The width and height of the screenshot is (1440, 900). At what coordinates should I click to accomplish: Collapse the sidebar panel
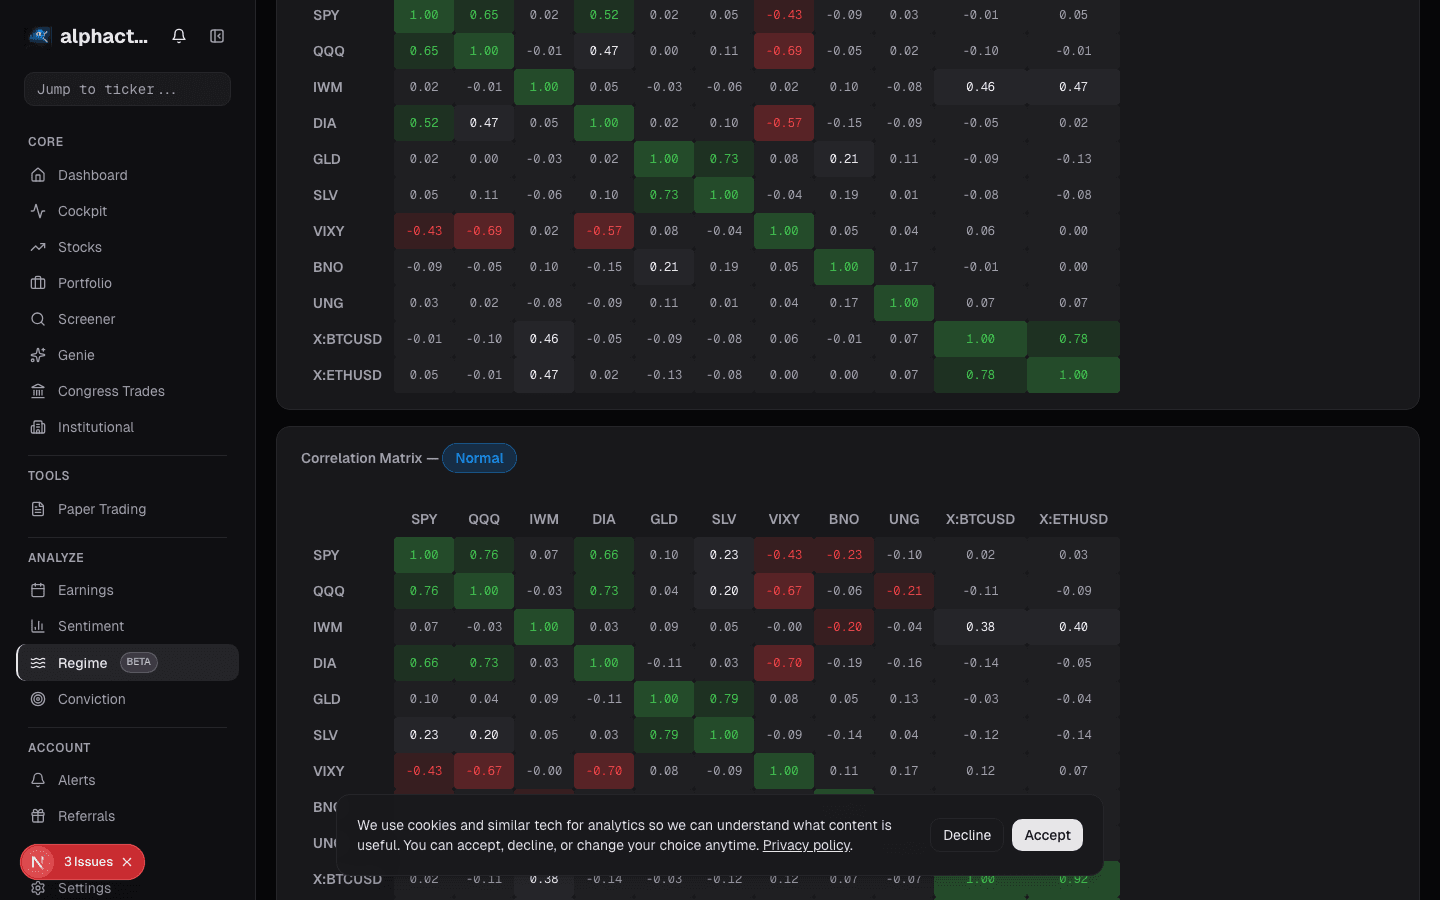[x=217, y=35]
